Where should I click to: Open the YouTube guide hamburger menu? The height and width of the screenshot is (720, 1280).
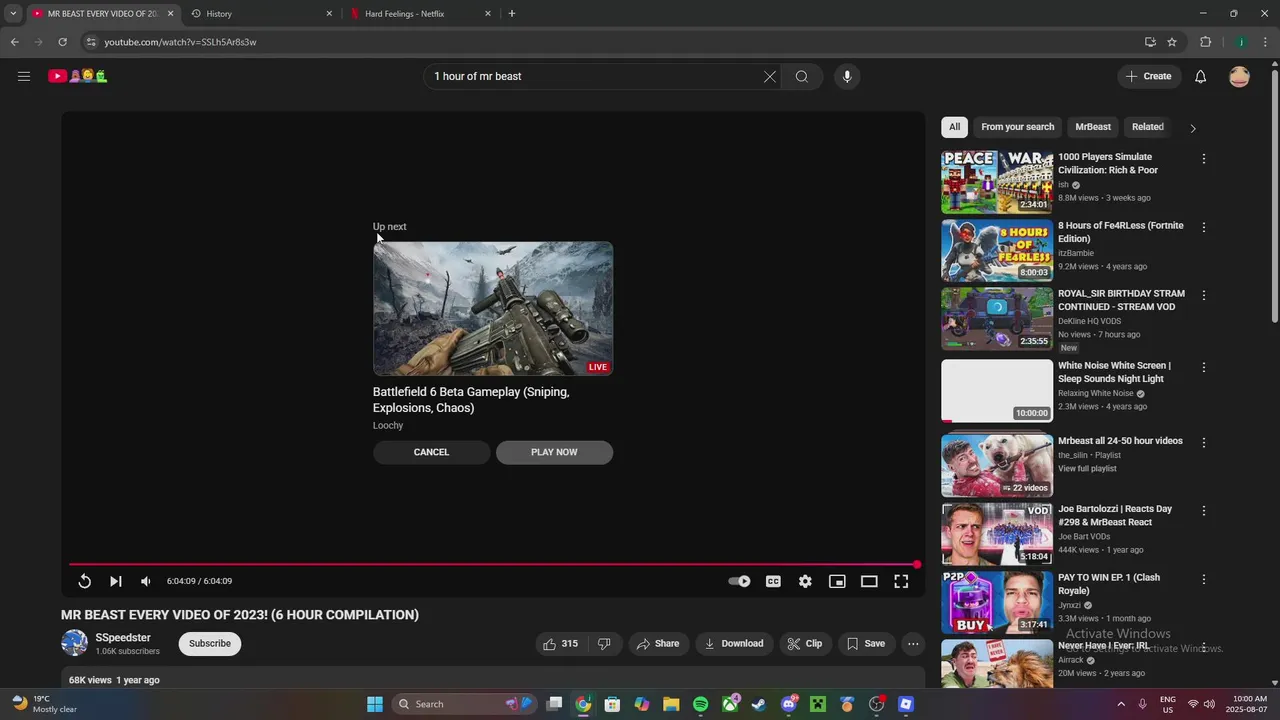tap(24, 76)
